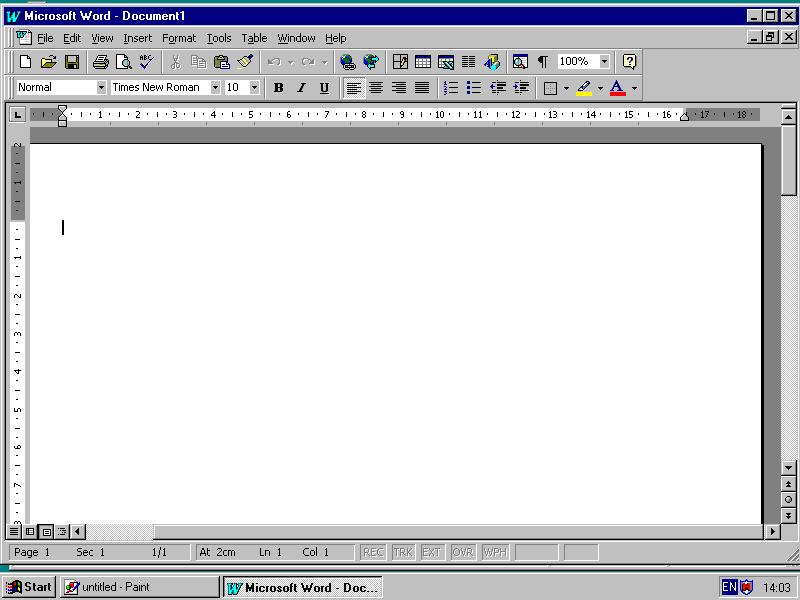Toggle the numbered list
This screenshot has height=600, width=800.
(451, 88)
